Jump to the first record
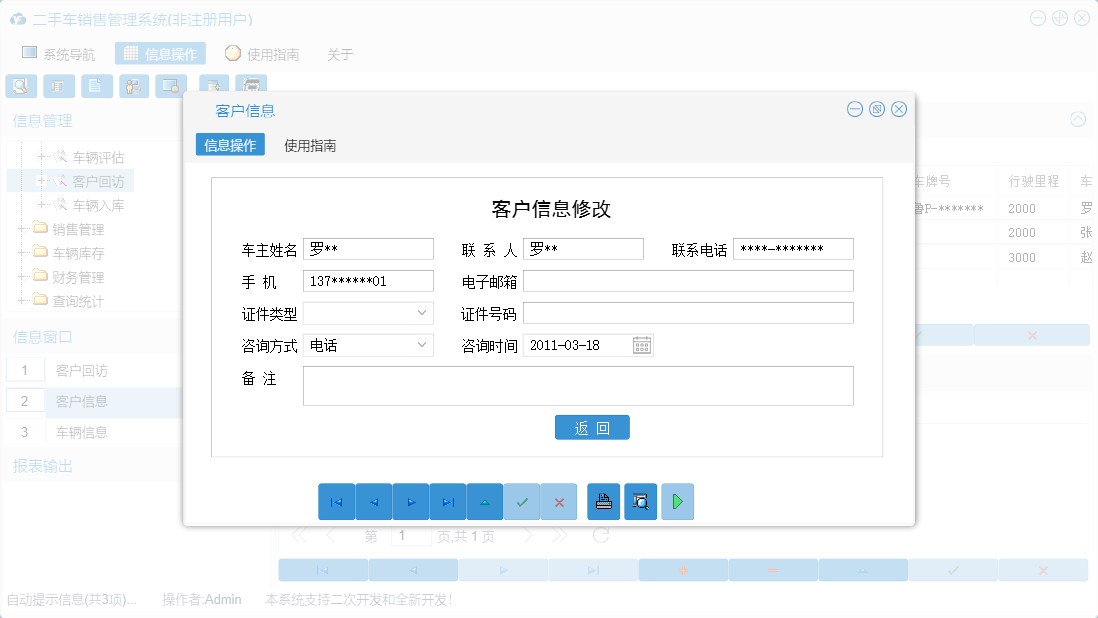The width and height of the screenshot is (1098, 618). tap(337, 501)
